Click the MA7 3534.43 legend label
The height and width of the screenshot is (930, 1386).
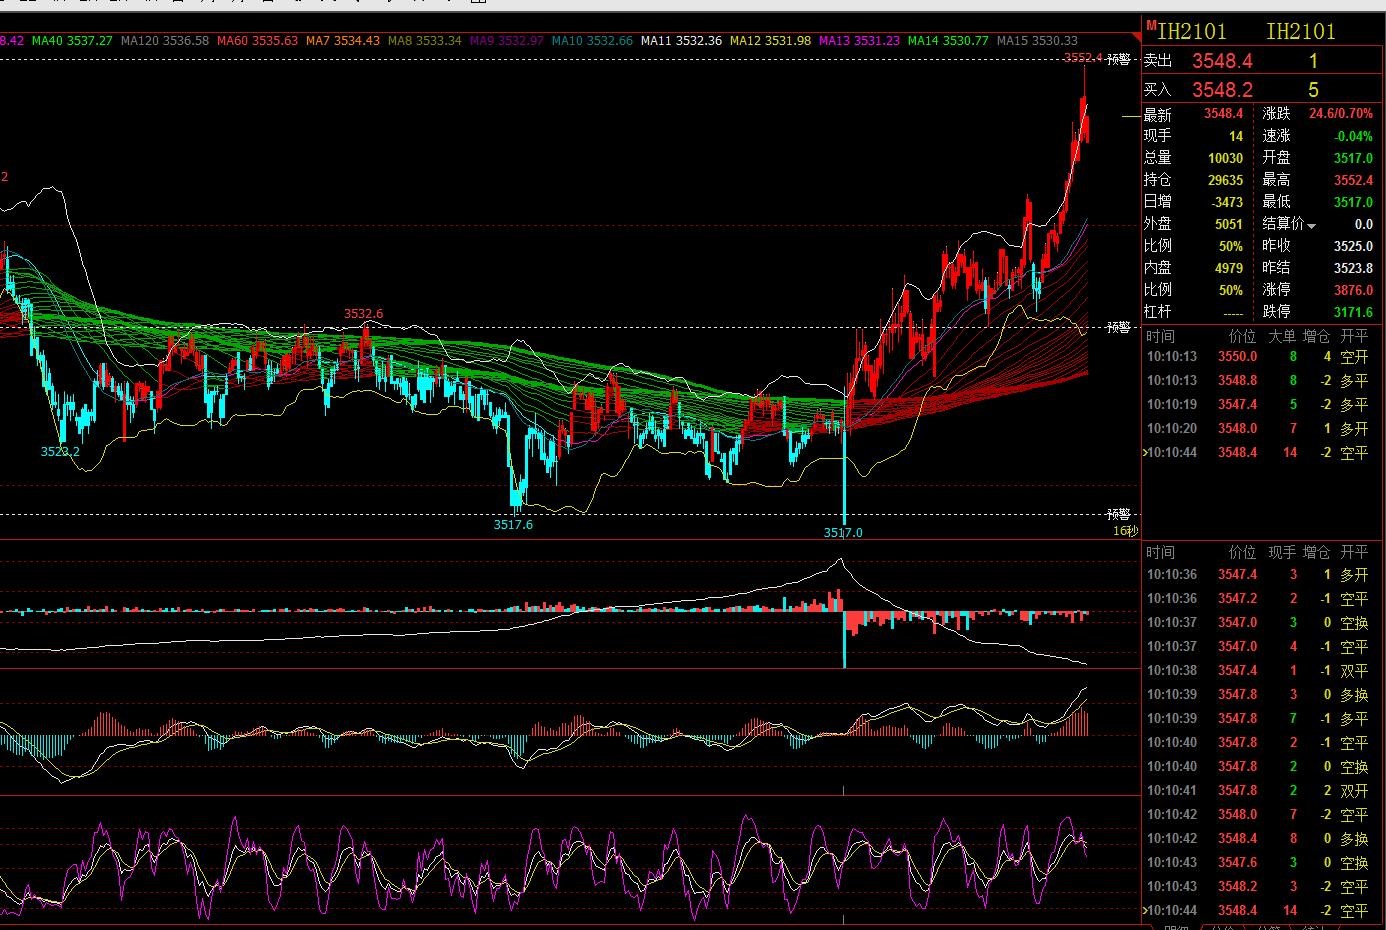(343, 41)
